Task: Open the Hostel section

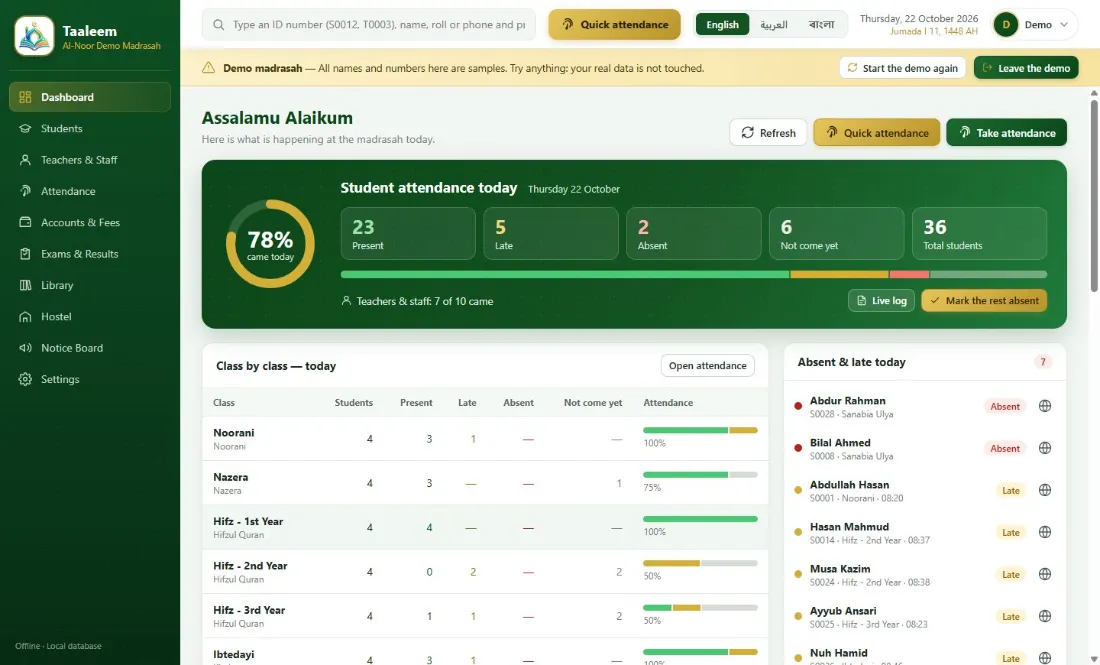Action: click(90, 316)
